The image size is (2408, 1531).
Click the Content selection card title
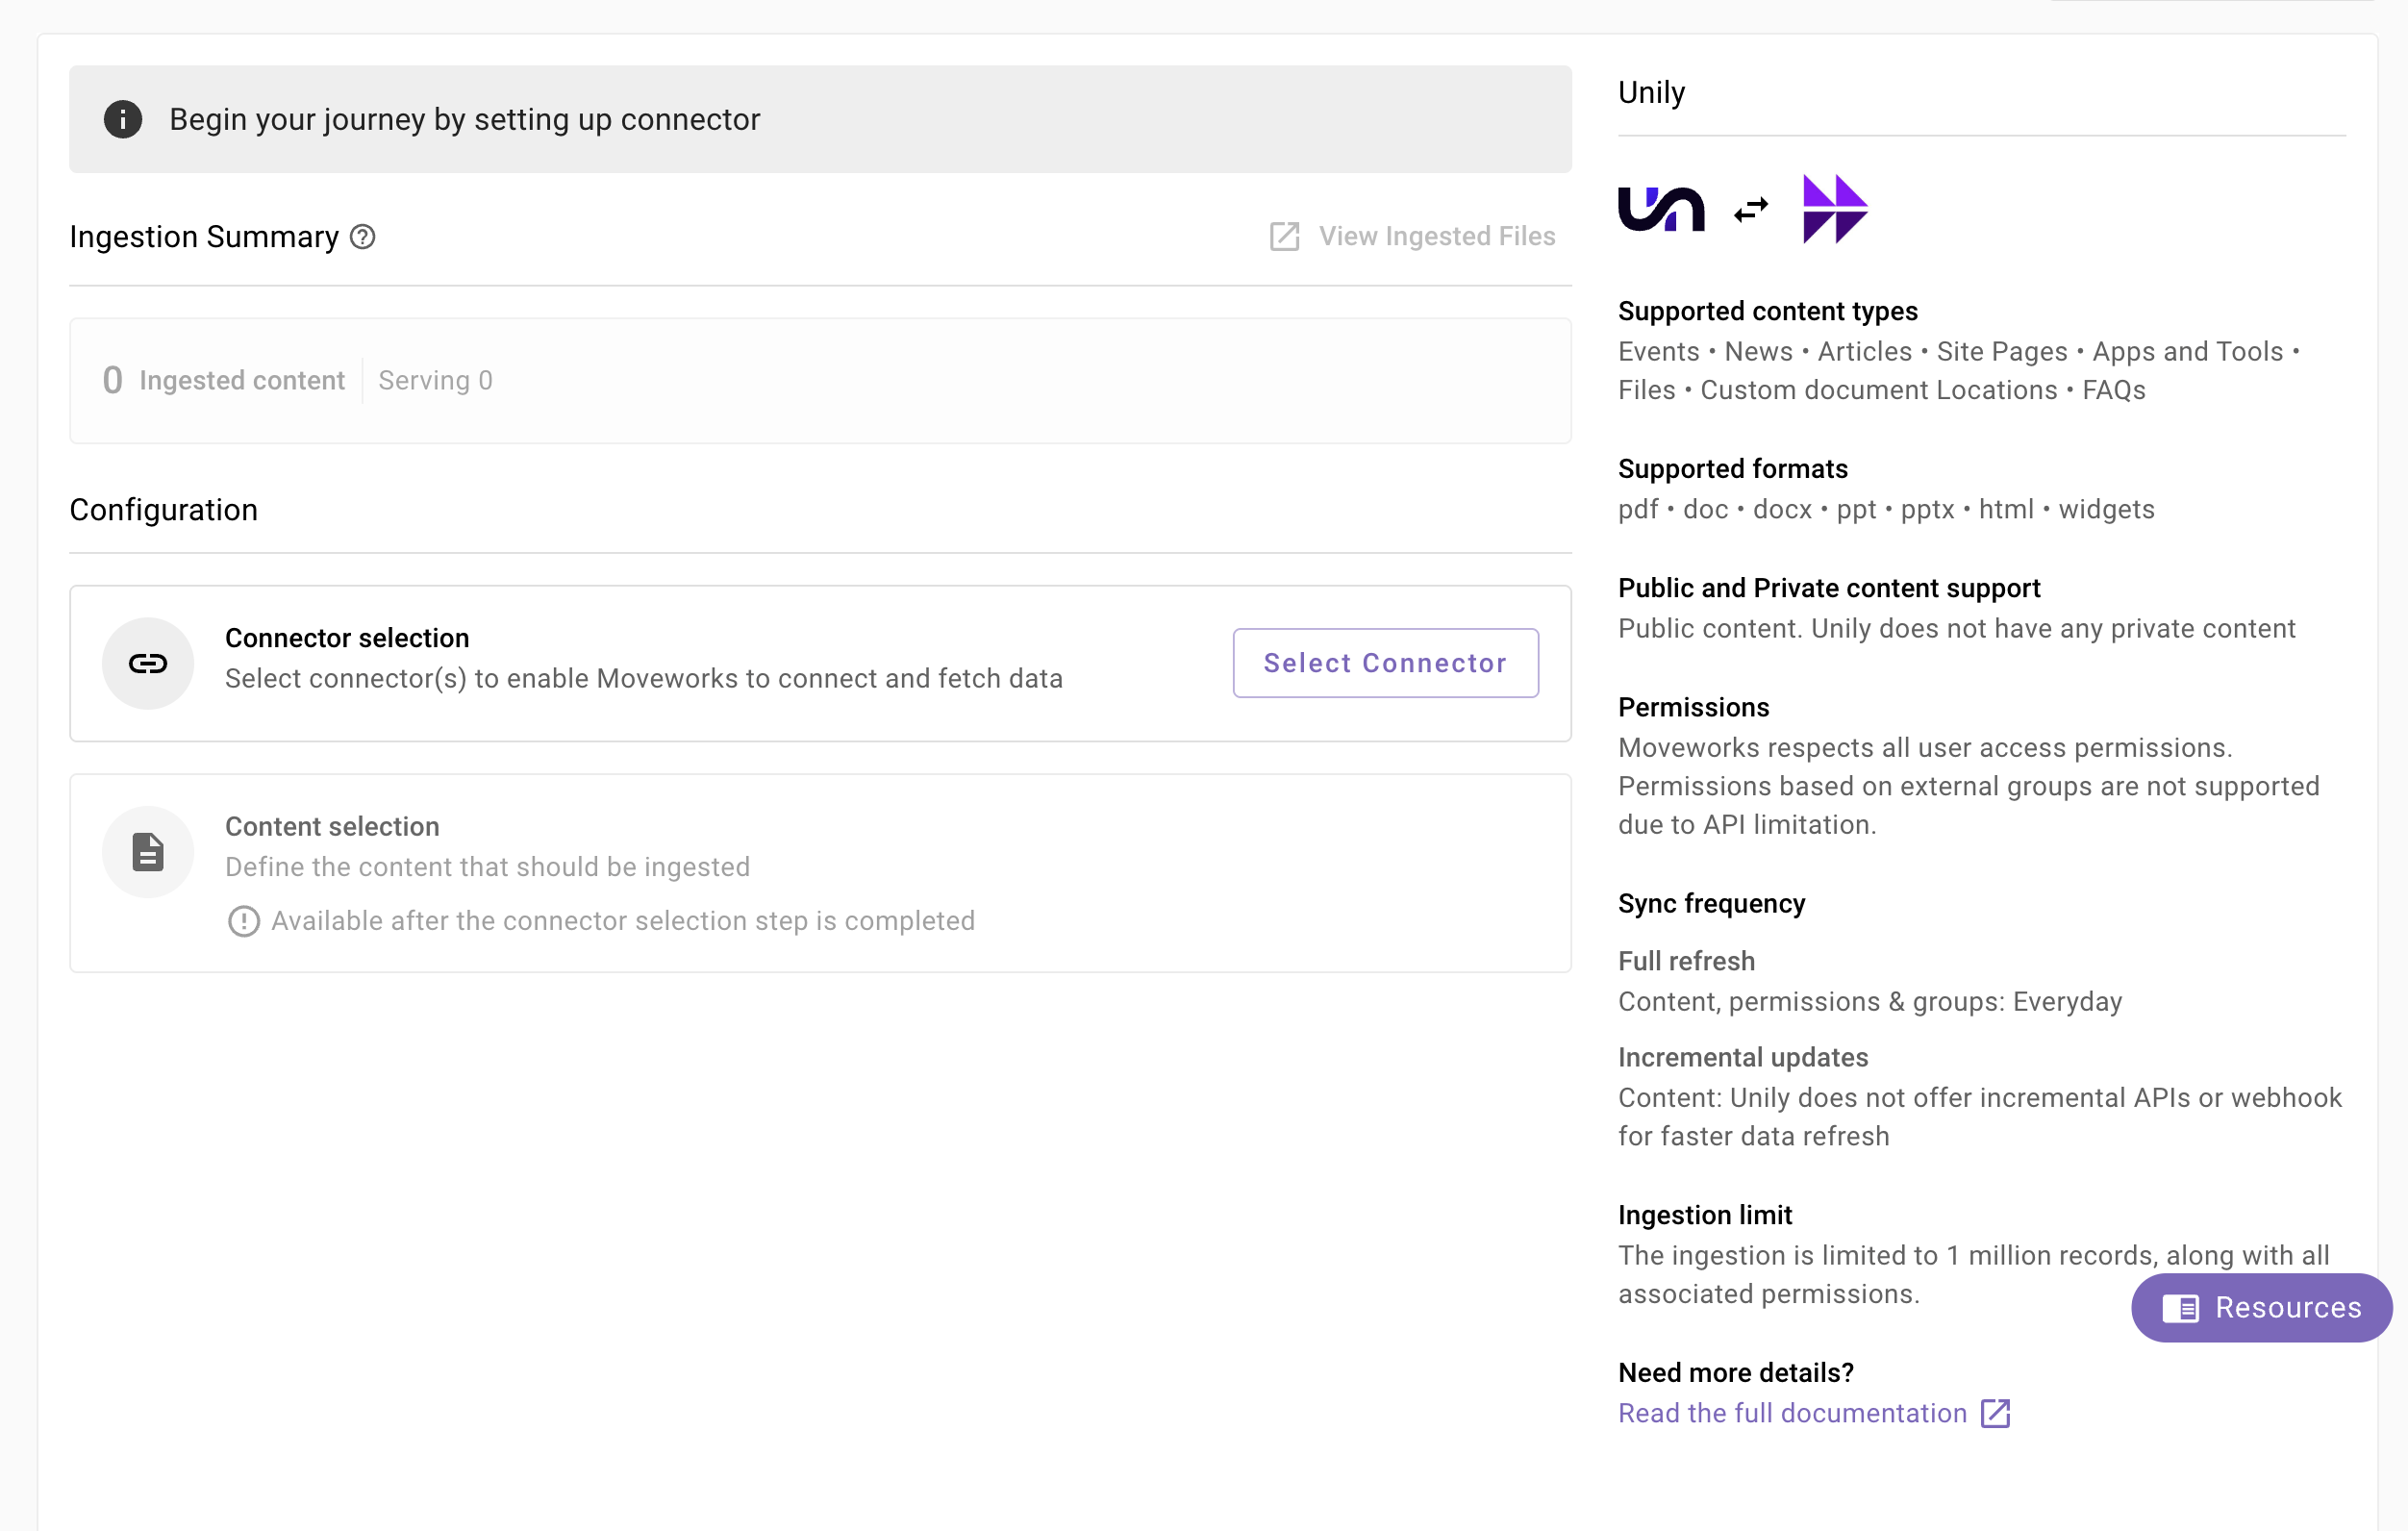(332, 827)
